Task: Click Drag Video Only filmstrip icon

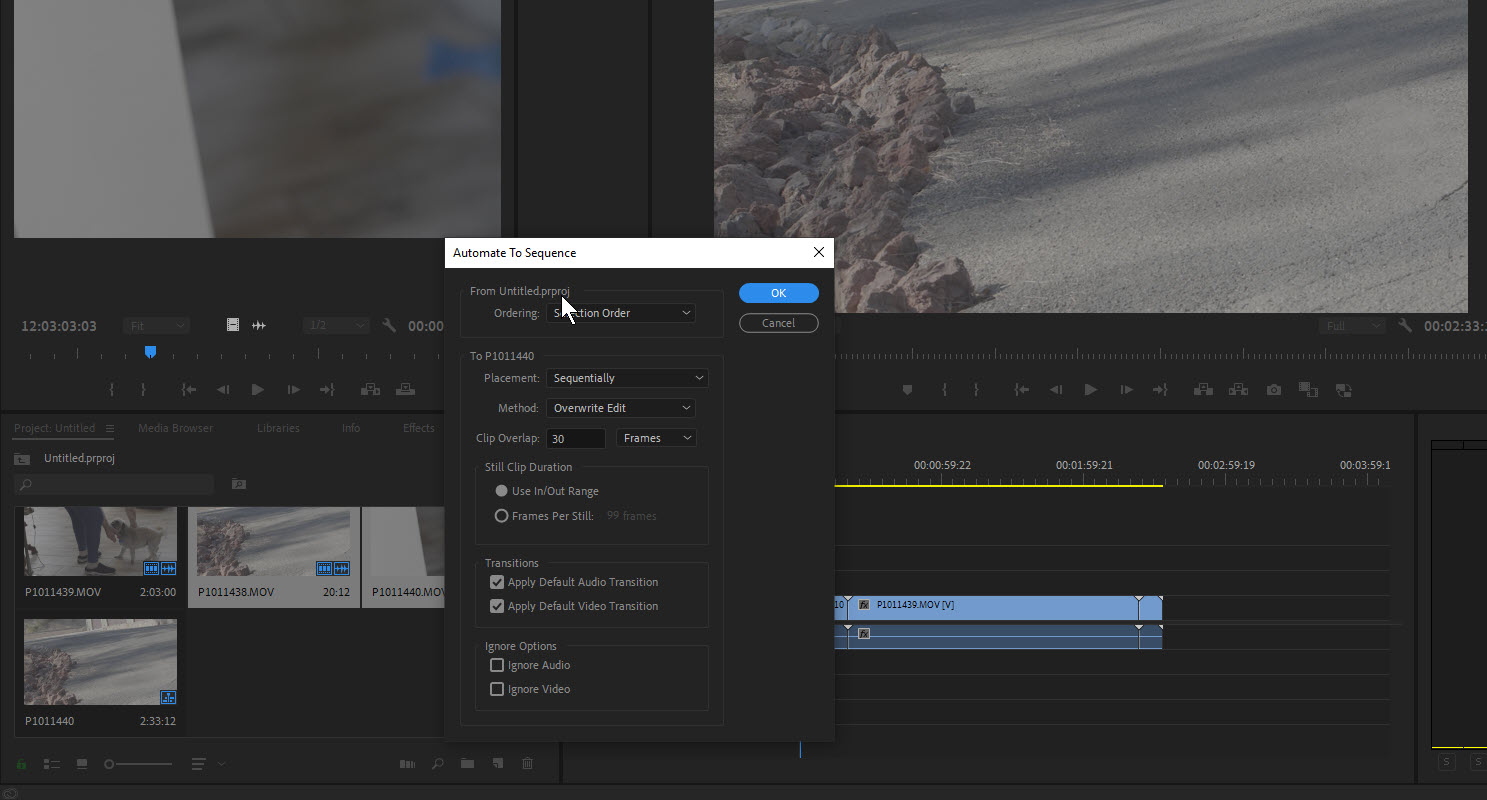Action: point(232,325)
